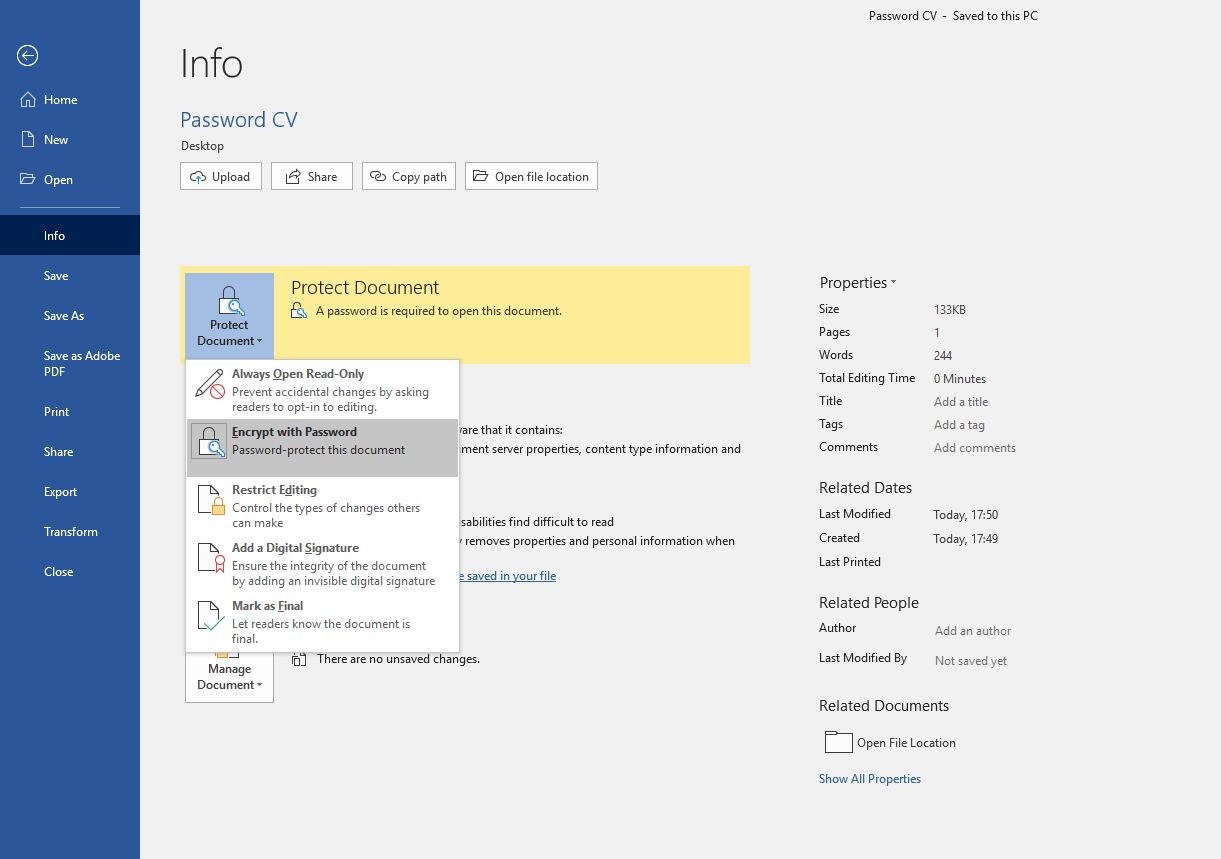1221x859 pixels.
Task: Expand the Properties dropdown header
Action: pos(858,283)
